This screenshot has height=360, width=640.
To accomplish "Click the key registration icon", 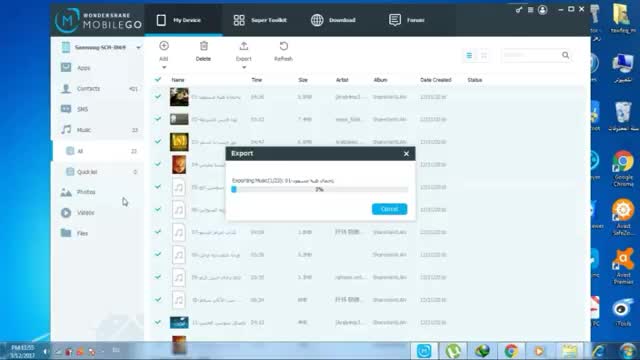I will click(518, 10).
